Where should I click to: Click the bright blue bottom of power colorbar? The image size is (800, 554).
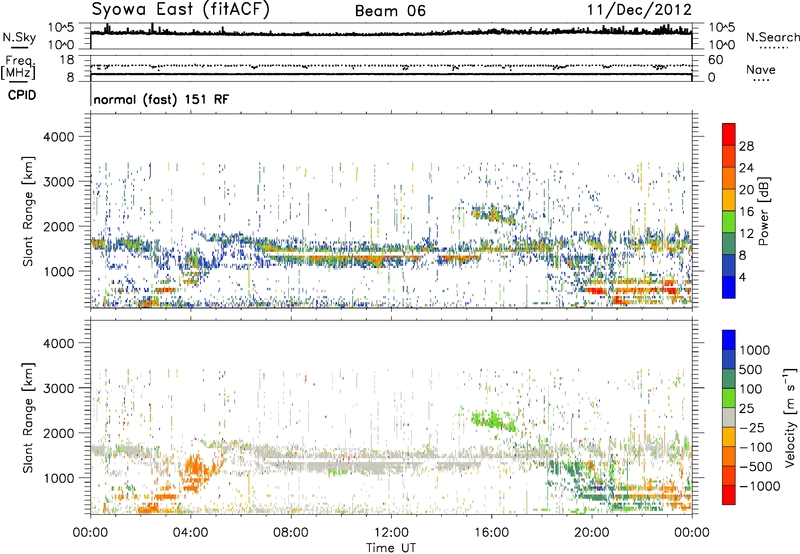pyautogui.click(x=729, y=287)
